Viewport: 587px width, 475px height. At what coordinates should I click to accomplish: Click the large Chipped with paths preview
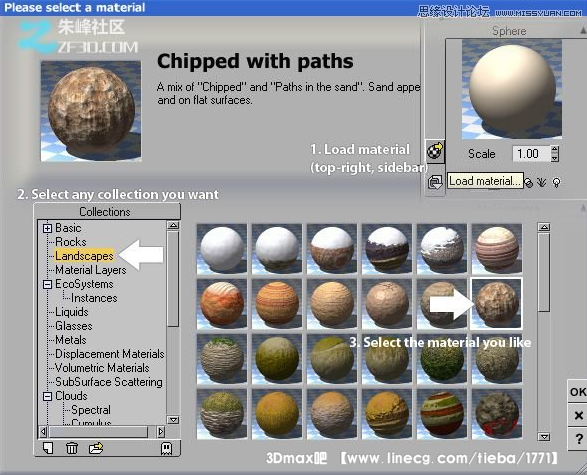coord(91,111)
